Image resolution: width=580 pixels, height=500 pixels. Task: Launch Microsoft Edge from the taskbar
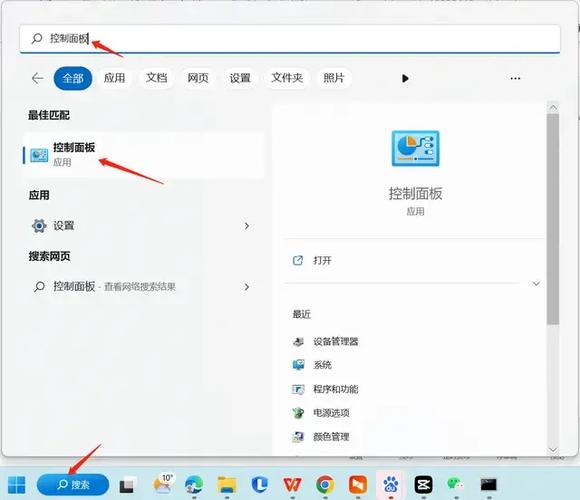[195, 485]
